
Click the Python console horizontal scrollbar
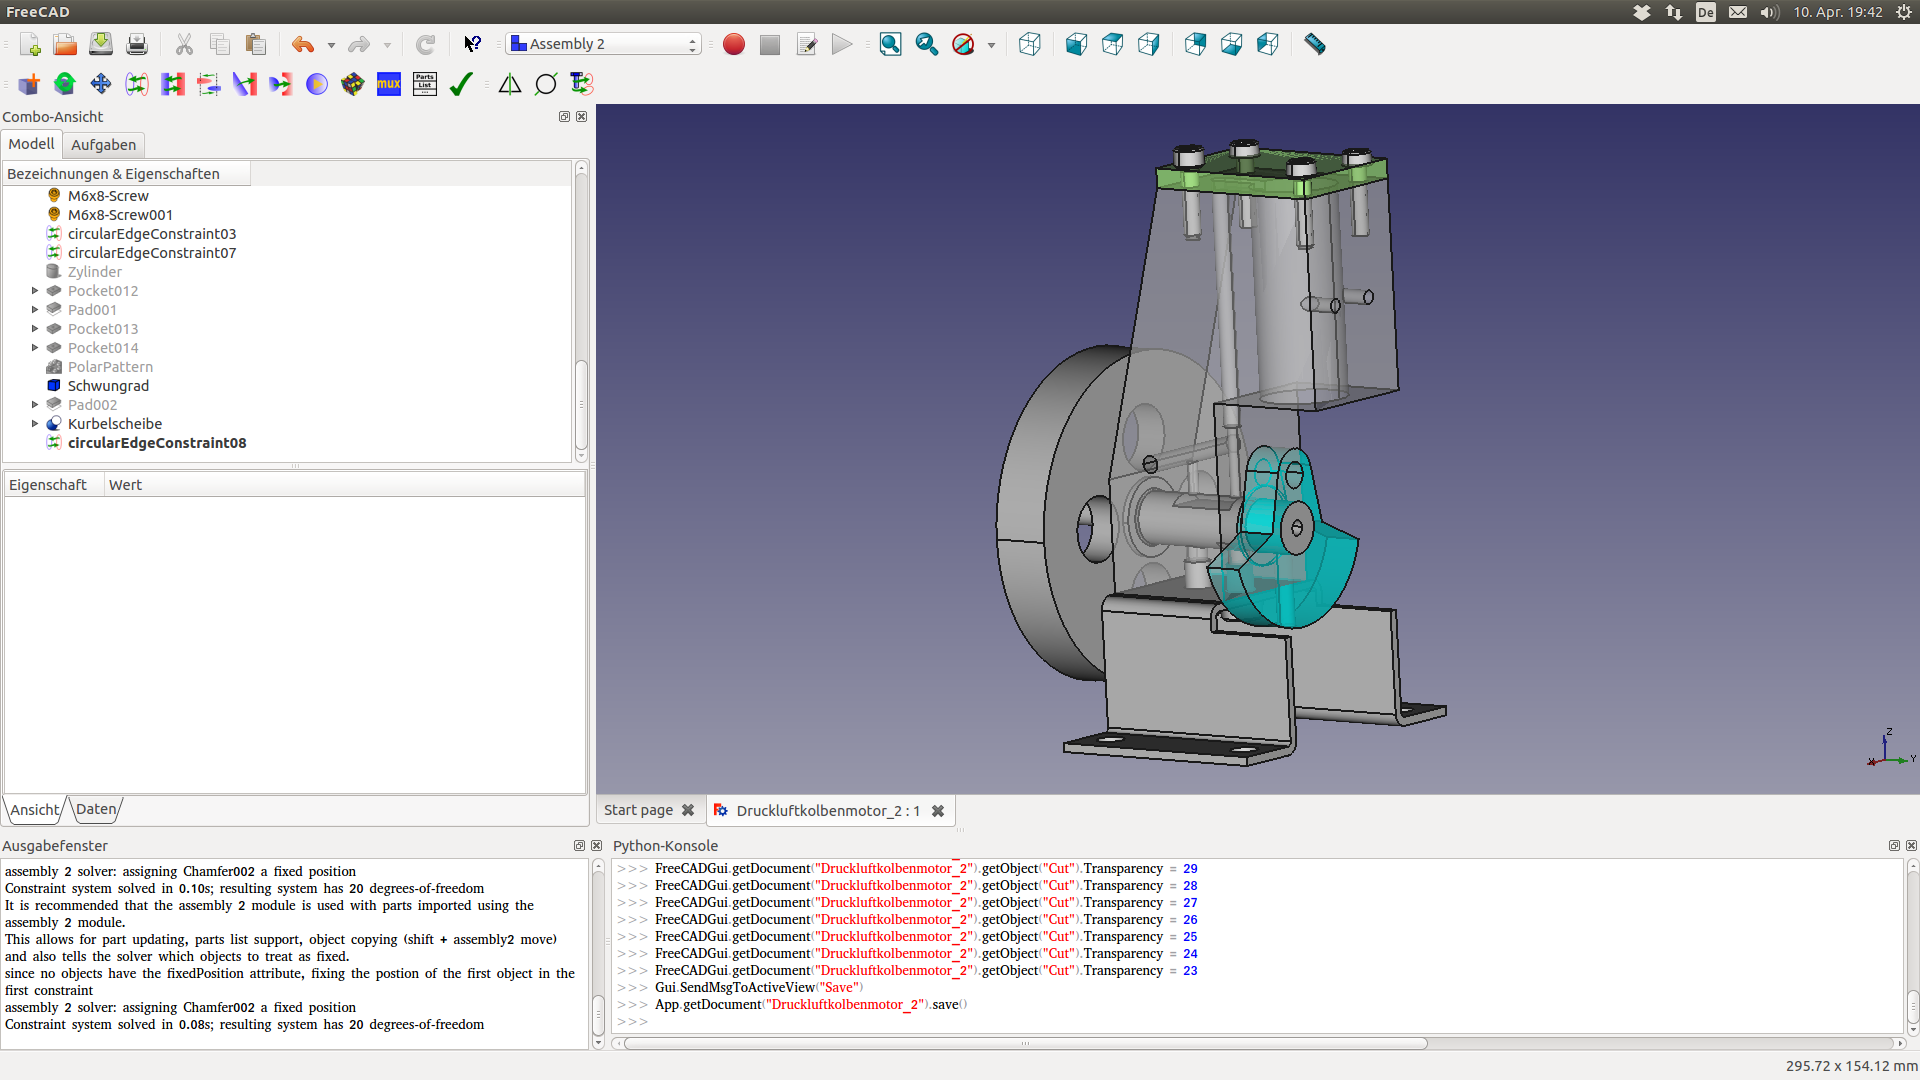point(1025,1043)
